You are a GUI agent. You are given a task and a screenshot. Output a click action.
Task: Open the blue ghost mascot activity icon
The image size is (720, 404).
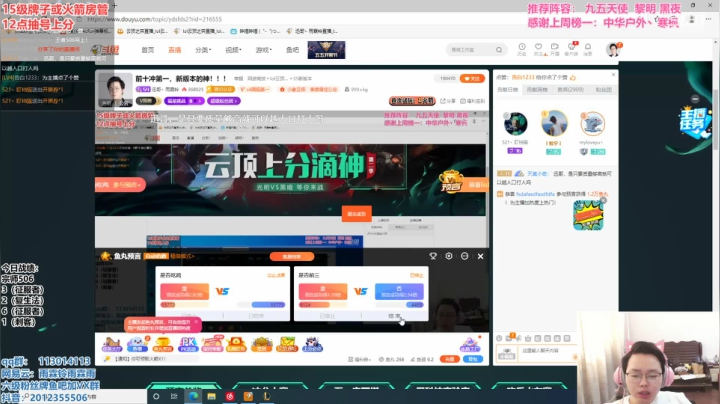point(137,344)
